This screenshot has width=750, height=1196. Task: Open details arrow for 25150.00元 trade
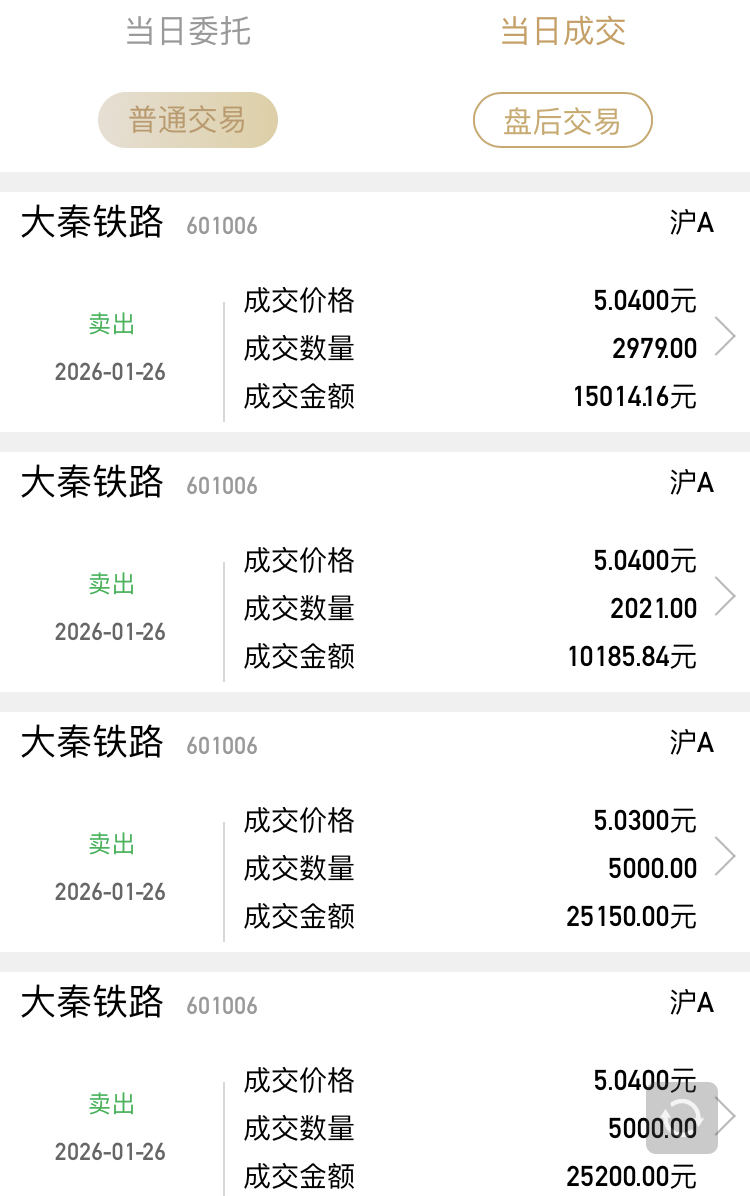(725, 857)
